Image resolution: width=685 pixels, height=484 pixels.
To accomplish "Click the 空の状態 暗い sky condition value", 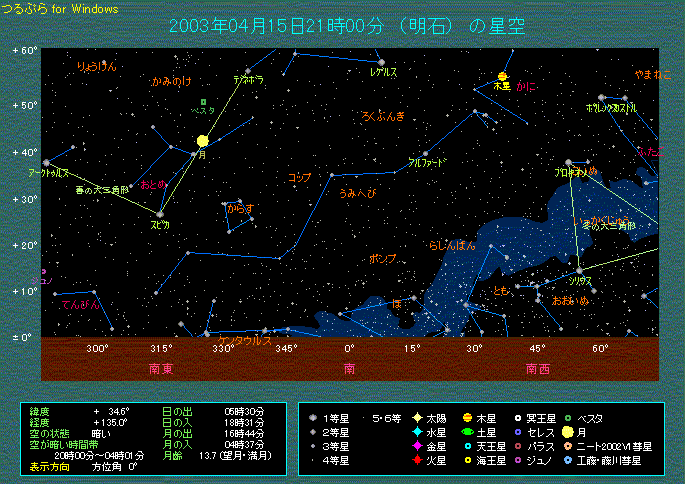I will (101, 434).
